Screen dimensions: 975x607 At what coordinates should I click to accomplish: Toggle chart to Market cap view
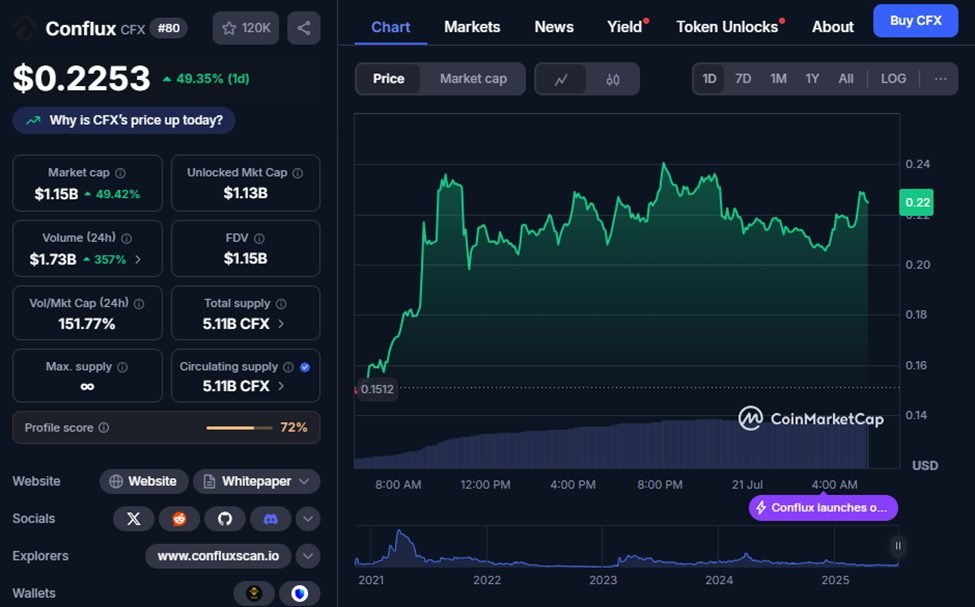tap(473, 79)
